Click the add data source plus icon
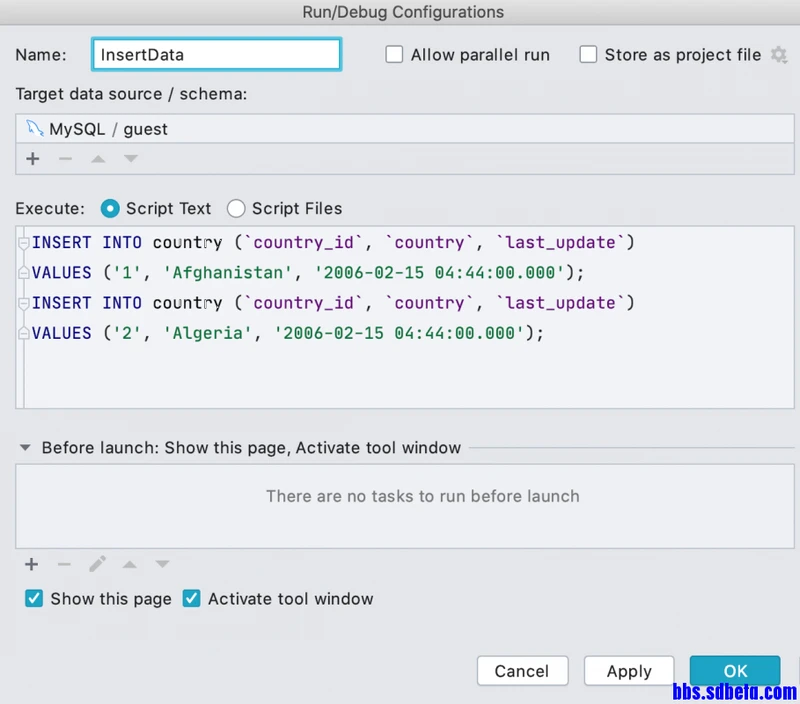800x704 pixels. pos(33,159)
